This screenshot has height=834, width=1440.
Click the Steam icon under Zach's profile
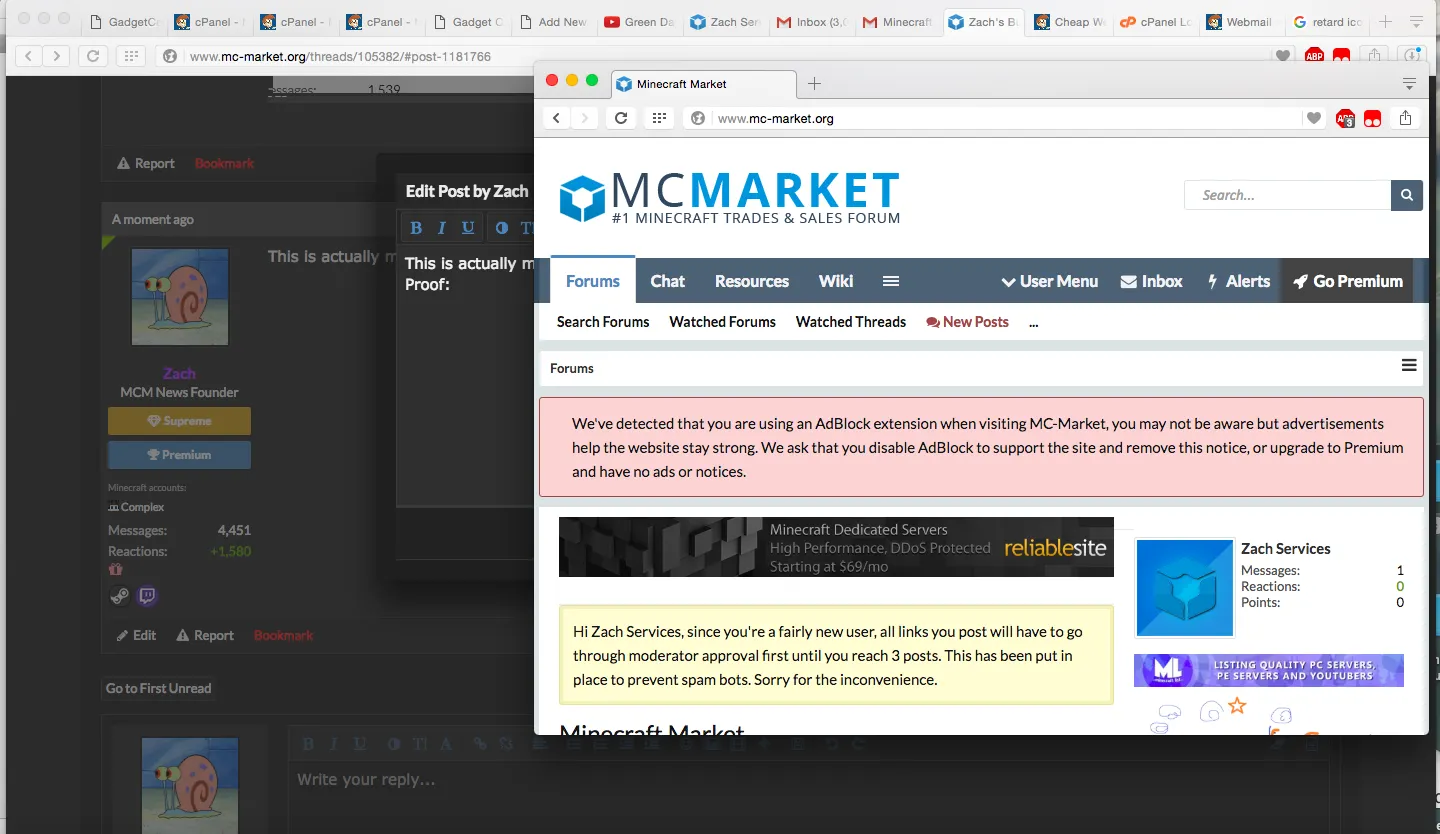point(119,597)
